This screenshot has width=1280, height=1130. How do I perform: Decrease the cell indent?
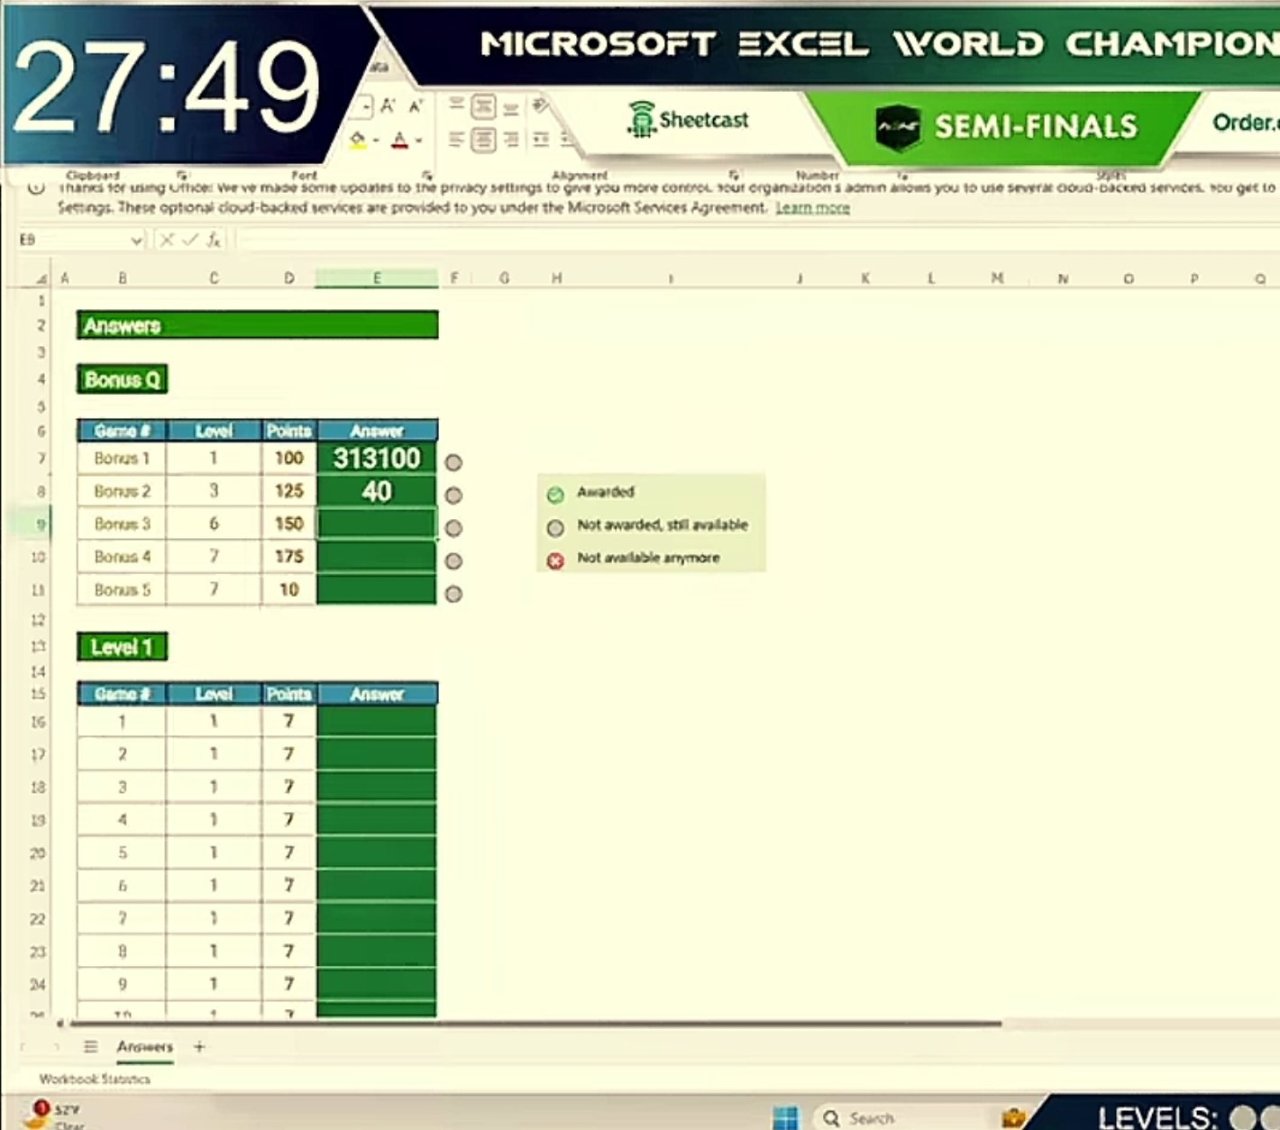[x=541, y=140]
